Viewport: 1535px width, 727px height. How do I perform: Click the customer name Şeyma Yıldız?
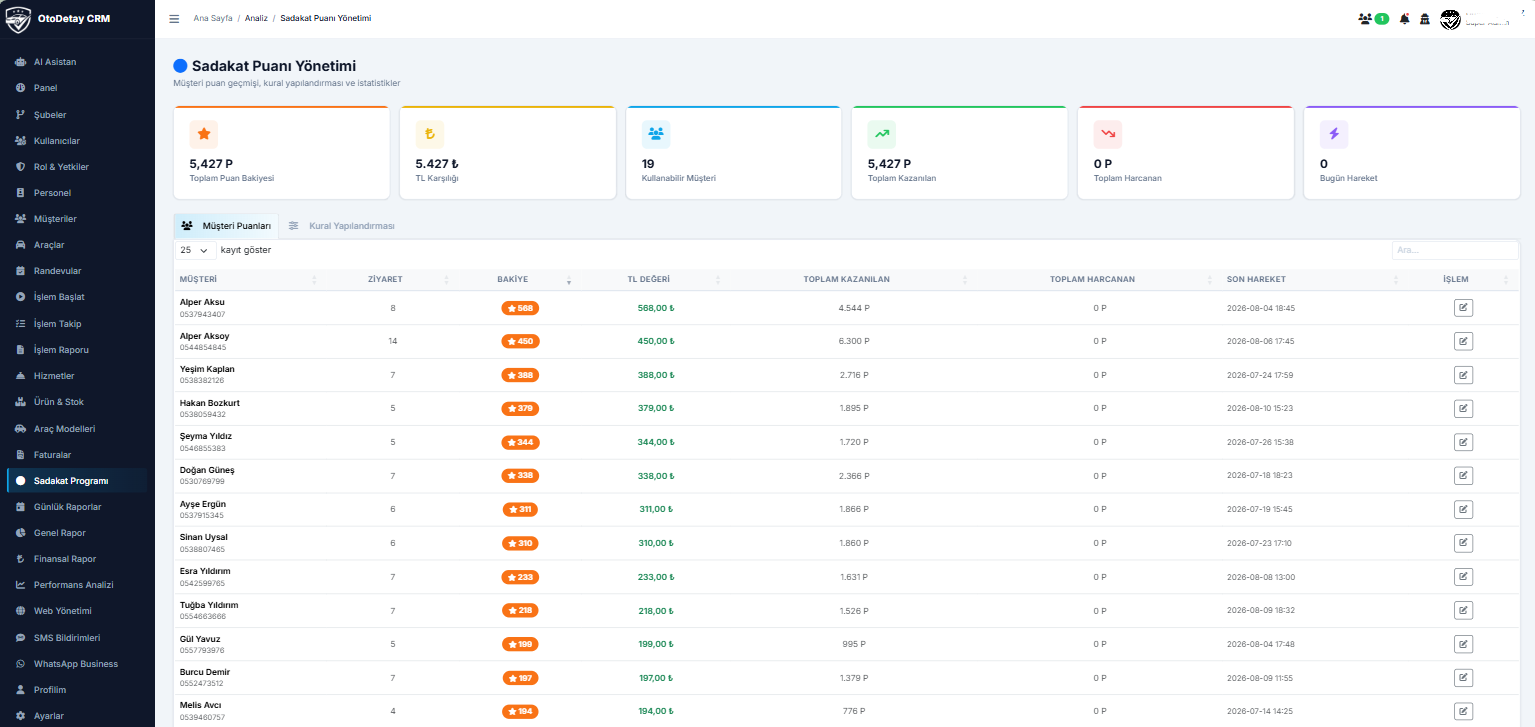[x=206, y=436]
